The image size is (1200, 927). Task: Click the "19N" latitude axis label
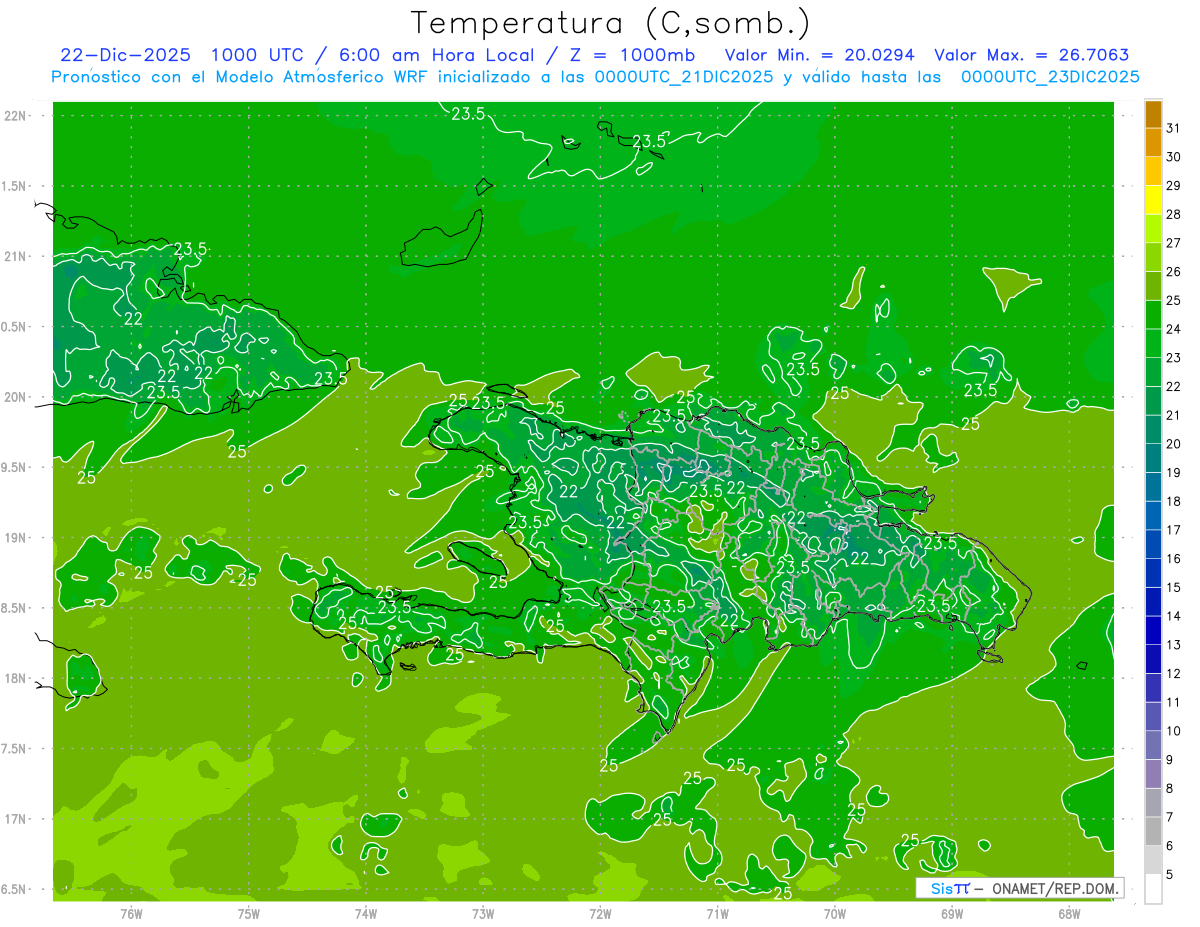tap(16, 538)
